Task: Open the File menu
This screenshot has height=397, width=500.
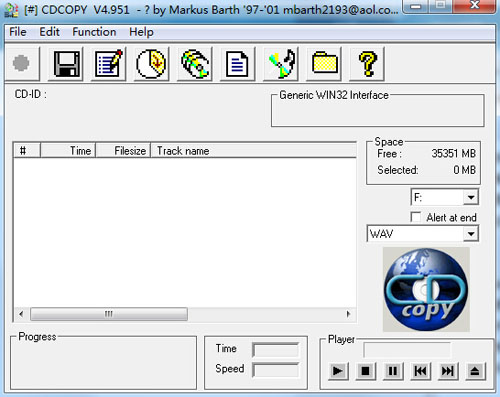Action: tap(18, 32)
